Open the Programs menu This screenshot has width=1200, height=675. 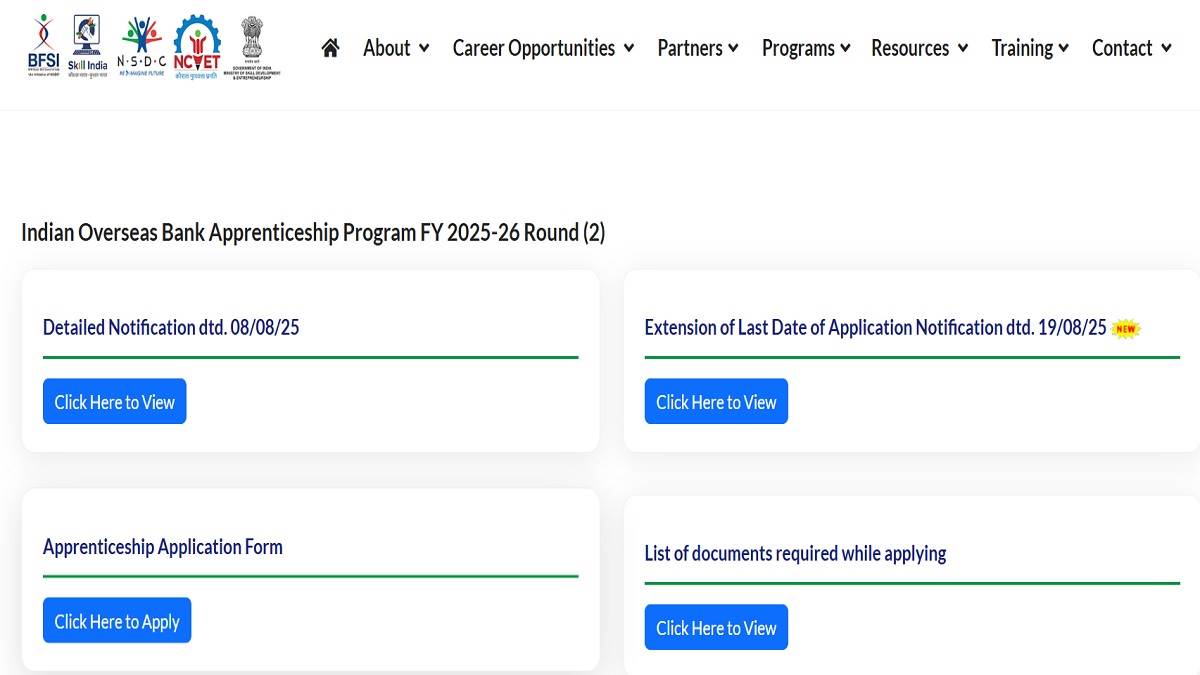point(806,48)
